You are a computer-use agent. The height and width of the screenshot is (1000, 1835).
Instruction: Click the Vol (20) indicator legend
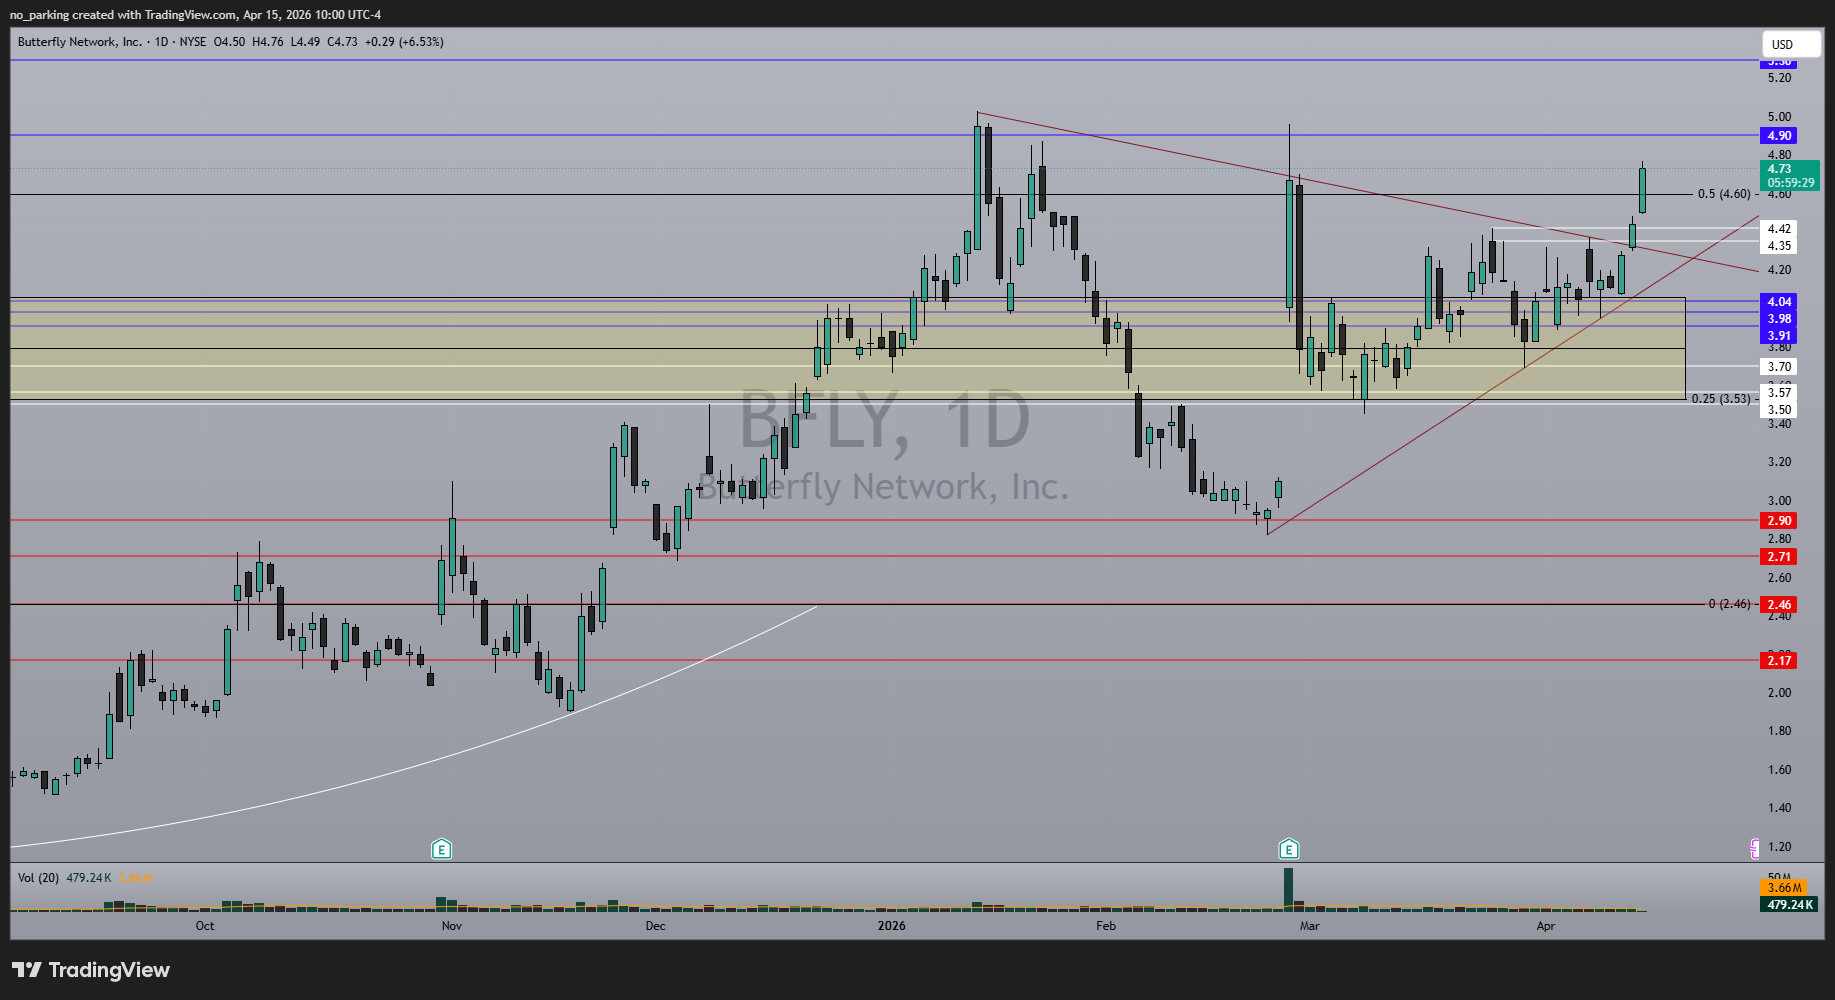38,878
